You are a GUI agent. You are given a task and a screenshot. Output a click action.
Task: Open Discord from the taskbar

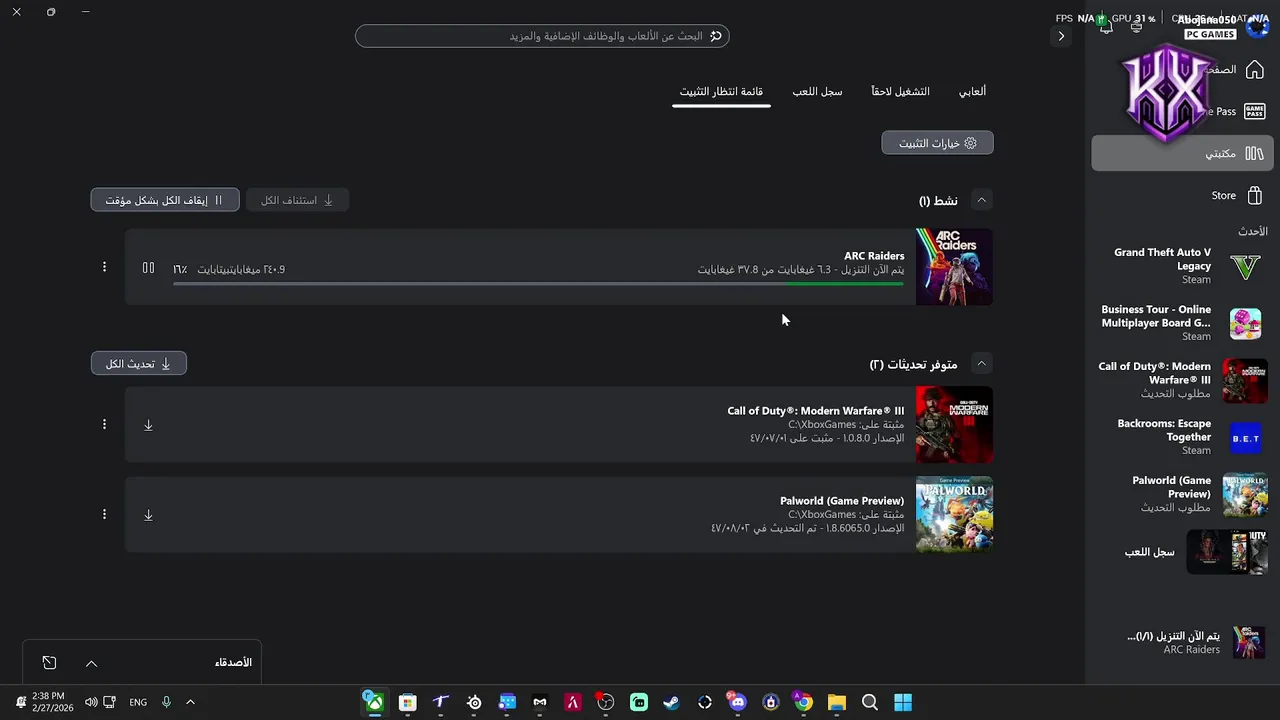(737, 703)
